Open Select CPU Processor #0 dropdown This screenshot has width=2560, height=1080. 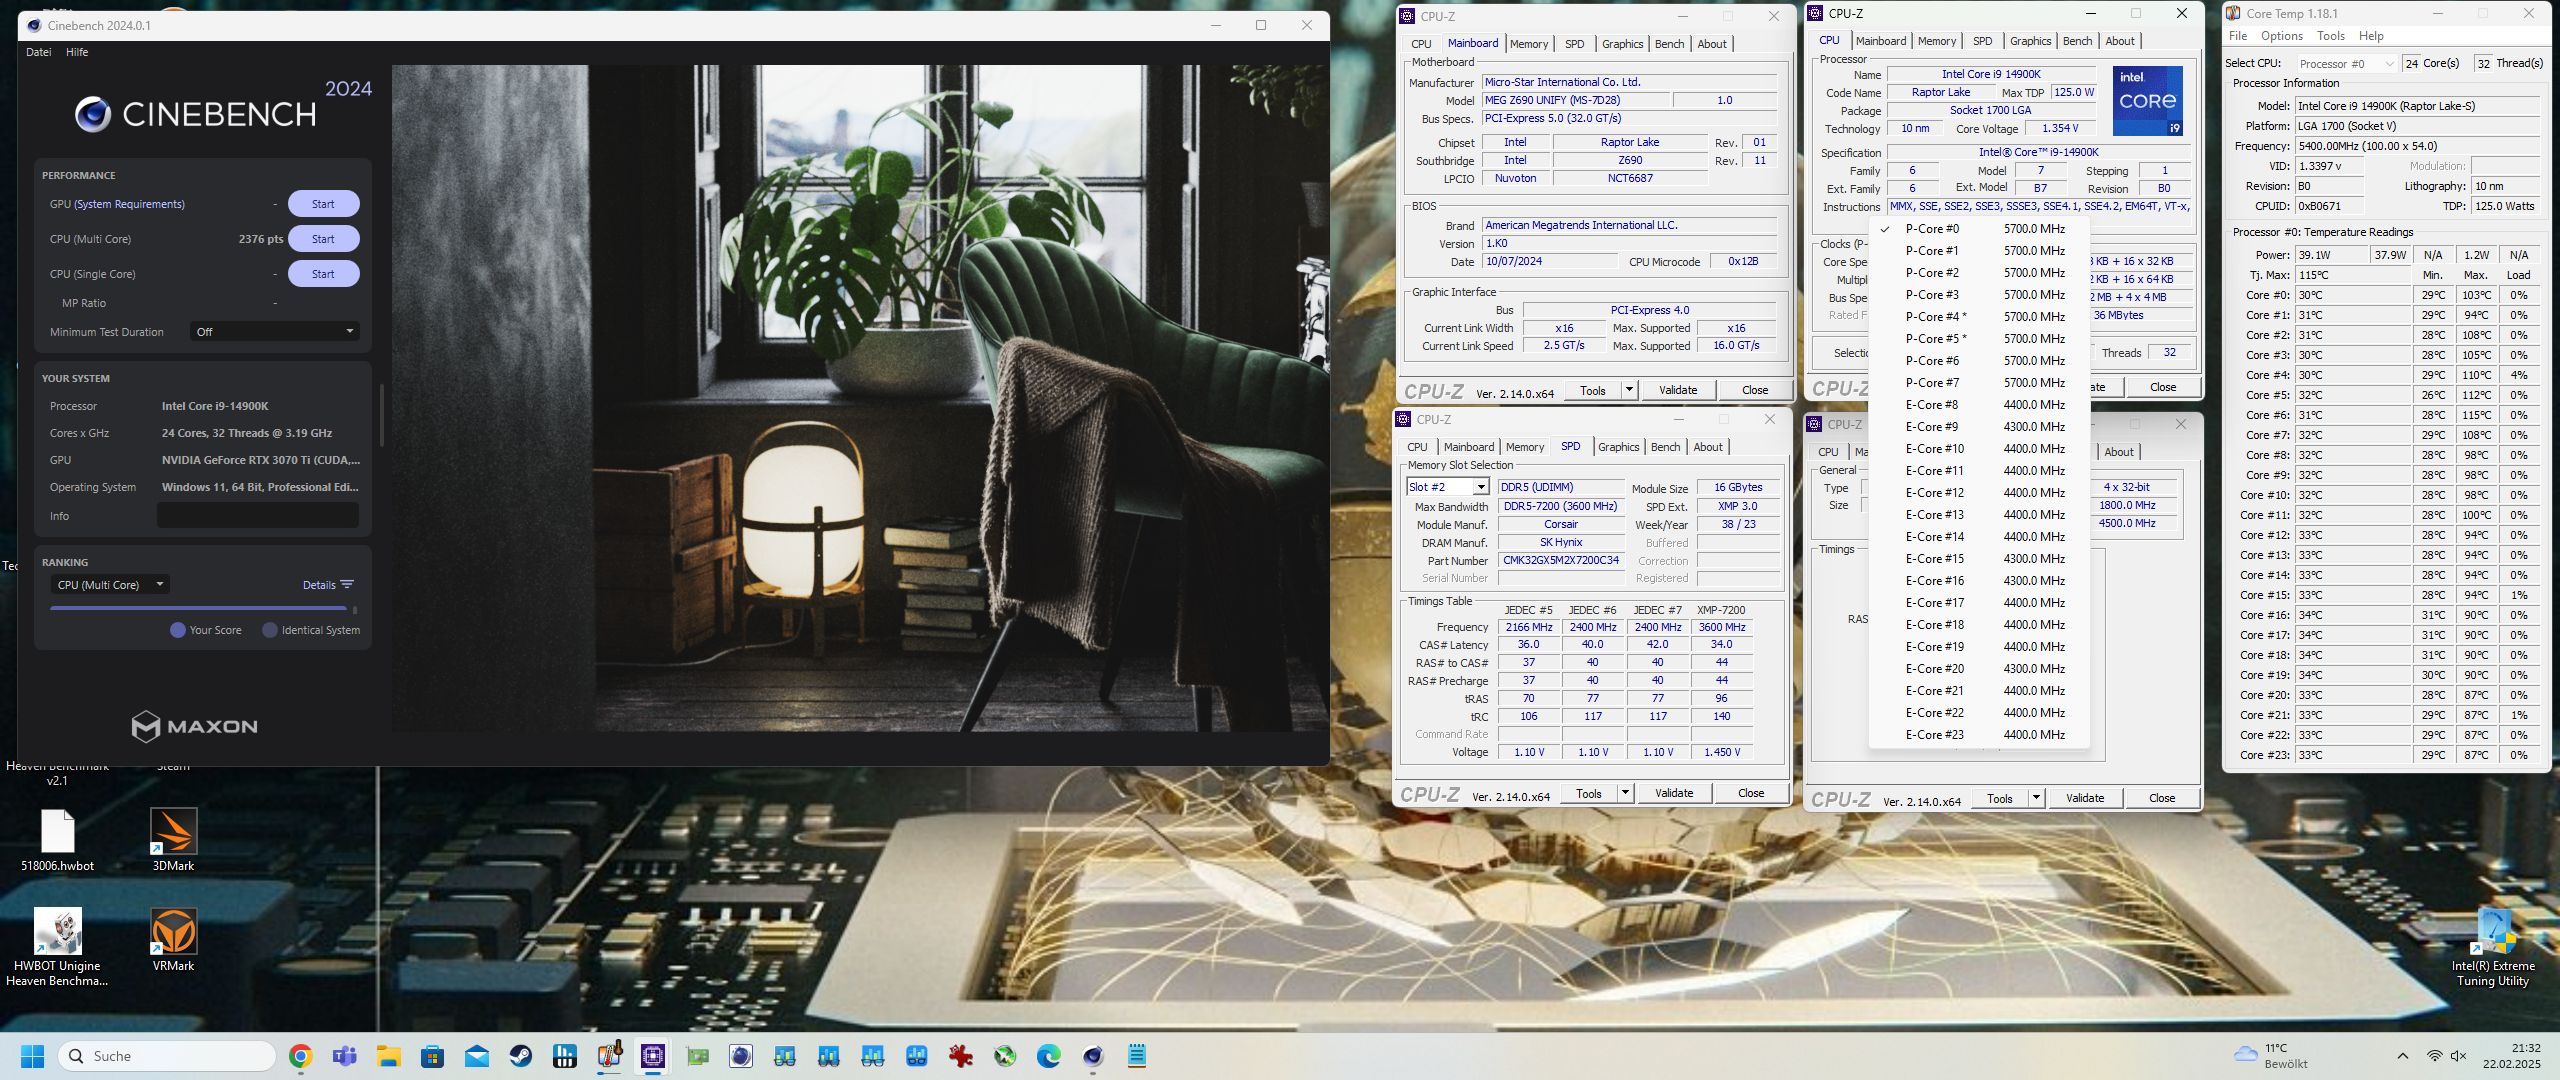[x=2347, y=64]
